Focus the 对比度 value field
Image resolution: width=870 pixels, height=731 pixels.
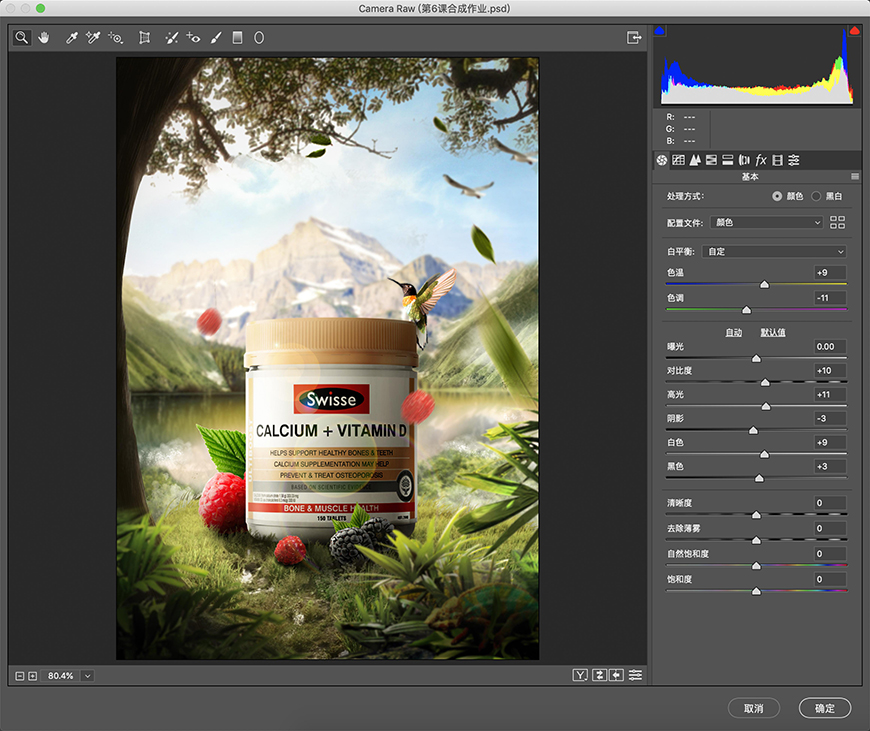pos(830,371)
